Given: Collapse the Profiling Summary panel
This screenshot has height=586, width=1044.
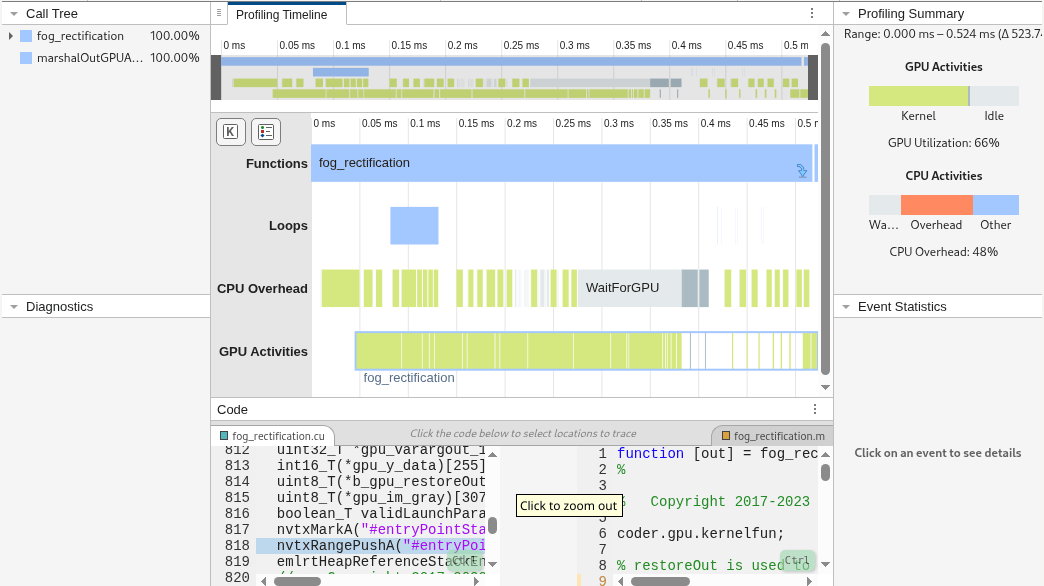Looking at the screenshot, I should click(x=846, y=13).
